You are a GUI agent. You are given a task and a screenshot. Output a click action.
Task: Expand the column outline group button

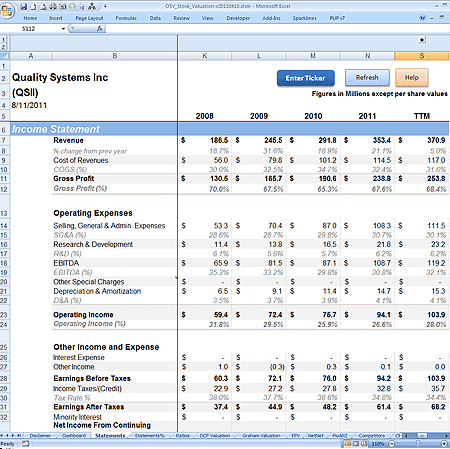coord(422,40)
